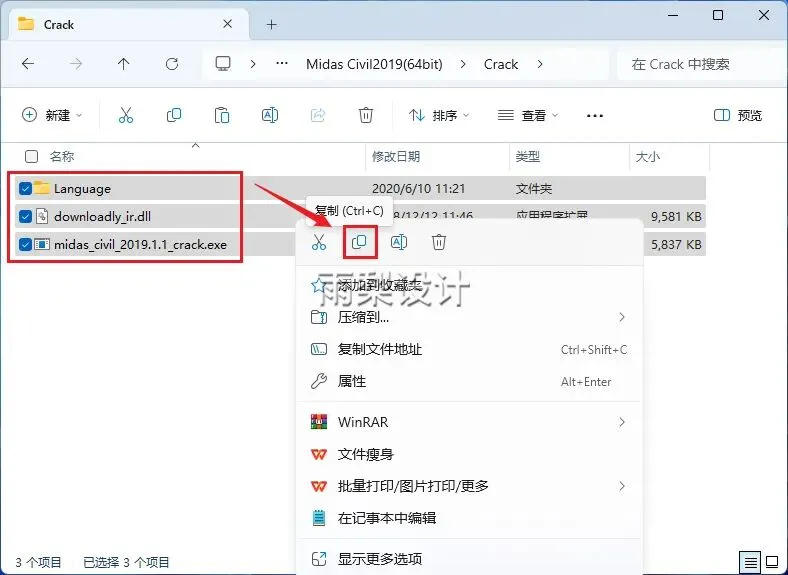Screen dimensions: 788x575
Task: Go back with the Back arrow
Action: 28,64
